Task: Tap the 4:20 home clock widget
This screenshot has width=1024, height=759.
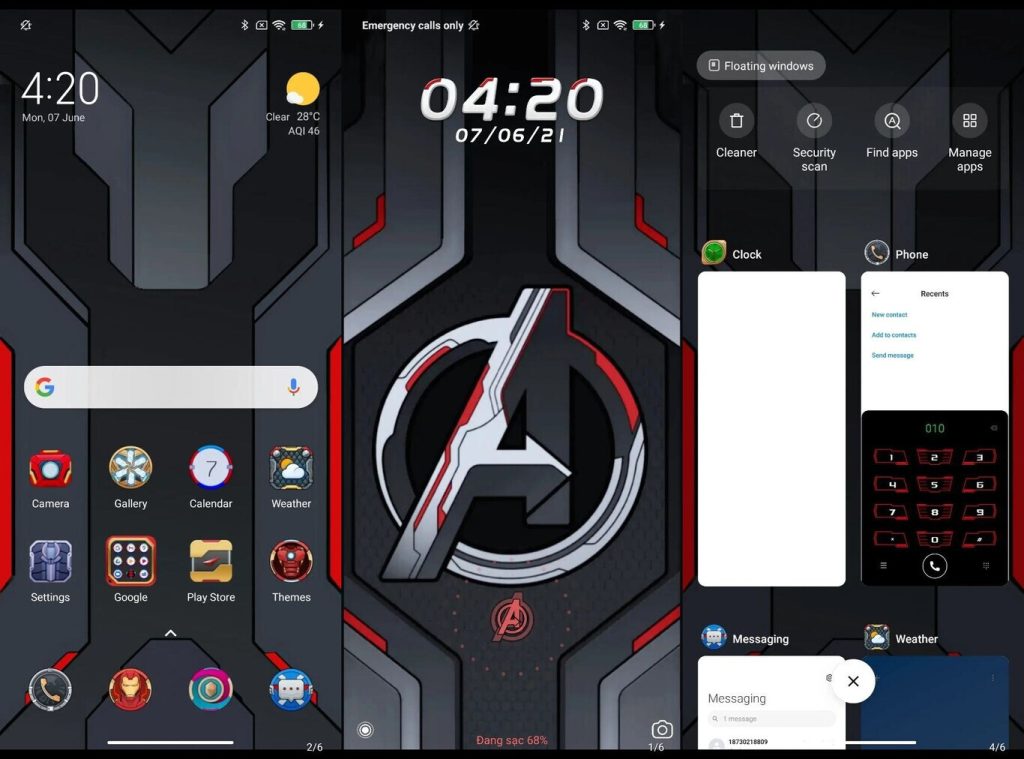Action: pyautogui.click(x=60, y=89)
